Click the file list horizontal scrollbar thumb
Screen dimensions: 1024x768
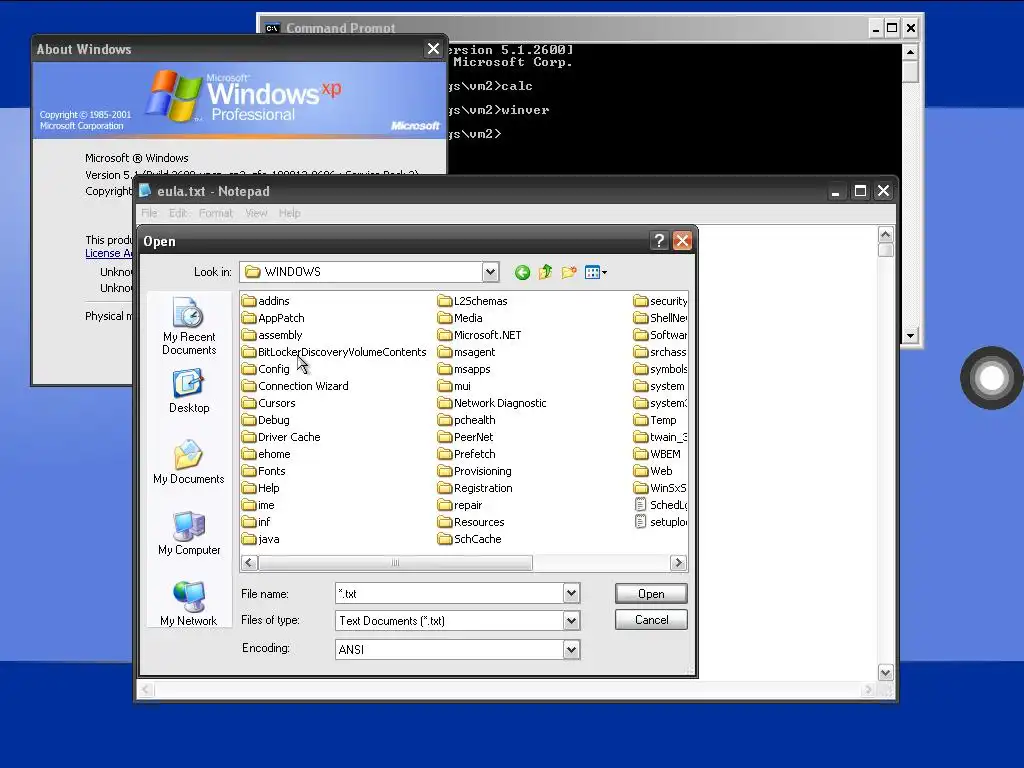point(395,562)
